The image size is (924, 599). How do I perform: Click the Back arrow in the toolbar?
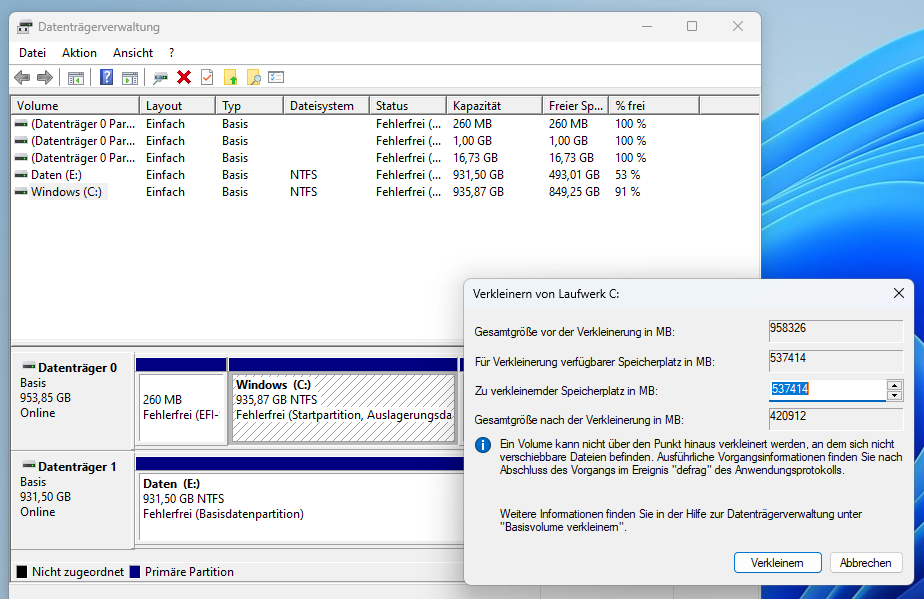click(x=22, y=77)
